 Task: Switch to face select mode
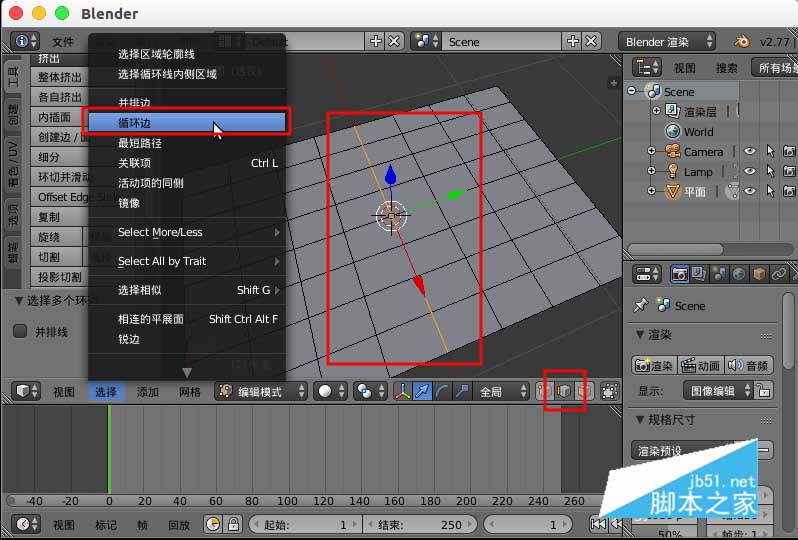coord(583,391)
